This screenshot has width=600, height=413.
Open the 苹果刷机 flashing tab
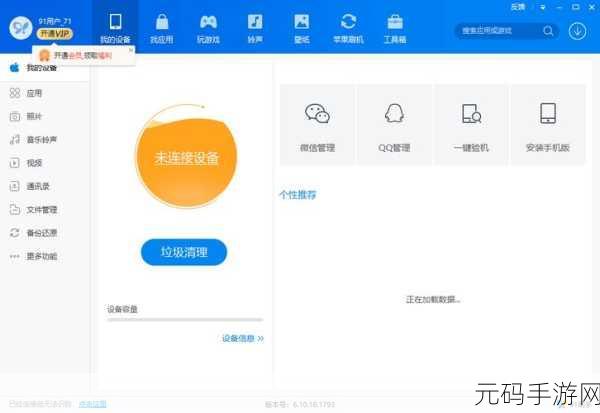point(348,28)
